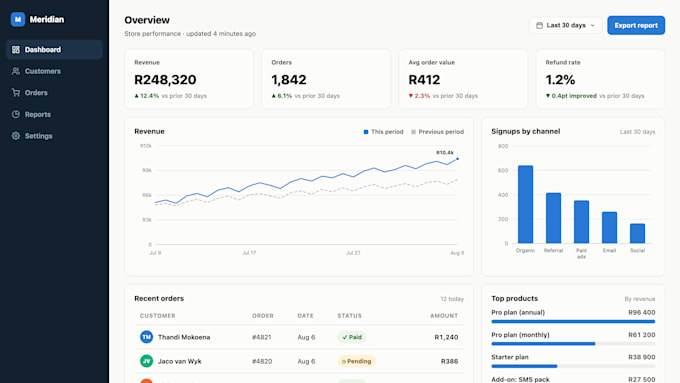Image resolution: width=680 pixels, height=383 pixels.
Task: Click the 2.3% decrease indicator
Action: point(419,96)
